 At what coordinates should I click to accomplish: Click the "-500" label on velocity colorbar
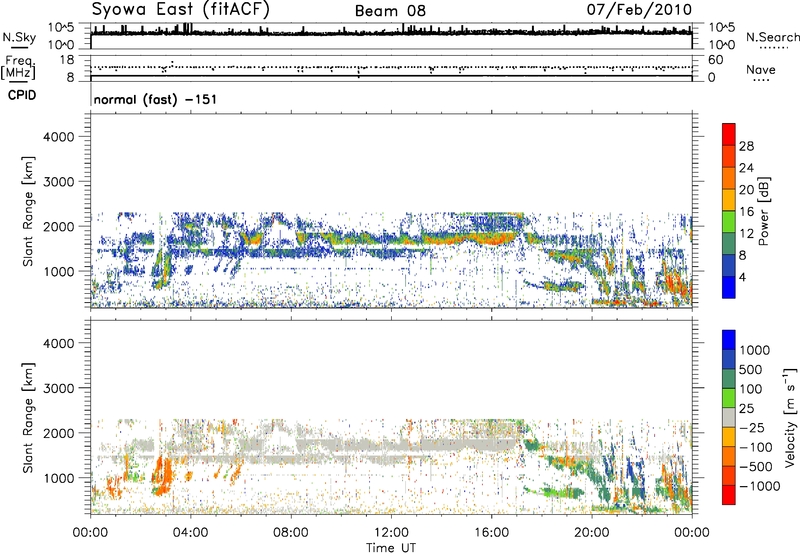click(x=756, y=467)
